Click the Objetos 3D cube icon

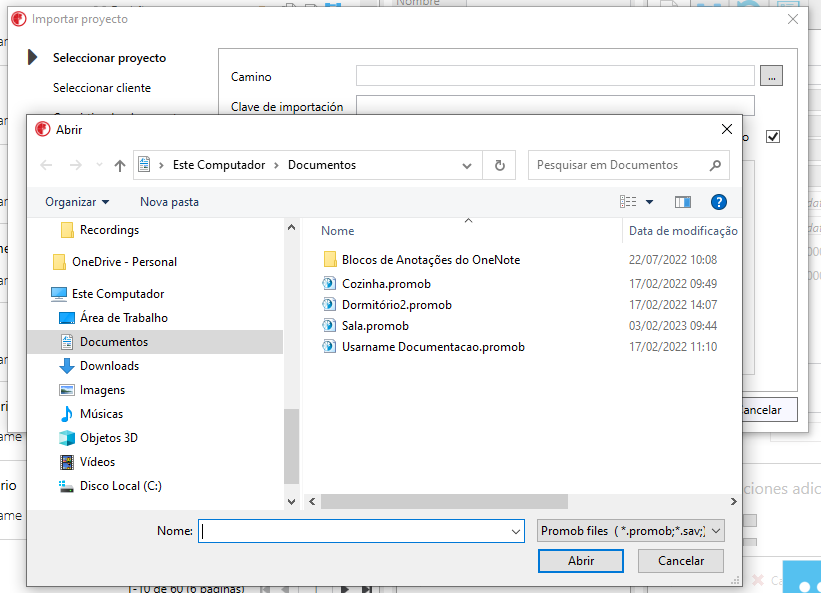[x=66, y=438]
